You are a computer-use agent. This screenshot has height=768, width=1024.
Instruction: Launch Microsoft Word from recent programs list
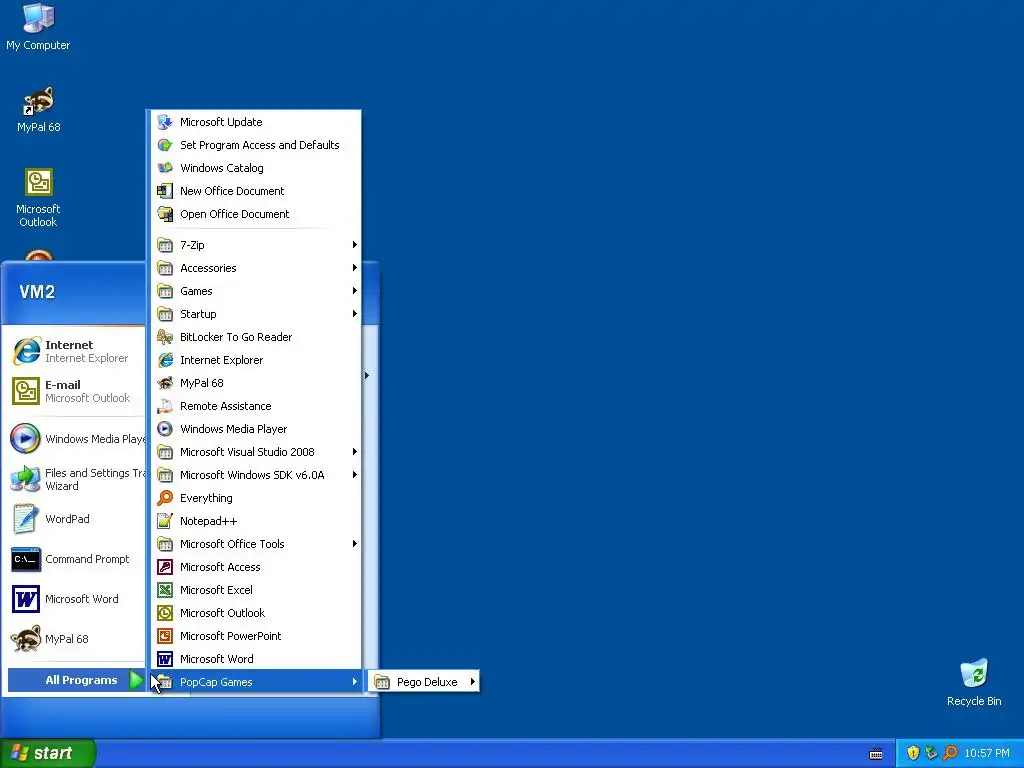tap(76, 599)
